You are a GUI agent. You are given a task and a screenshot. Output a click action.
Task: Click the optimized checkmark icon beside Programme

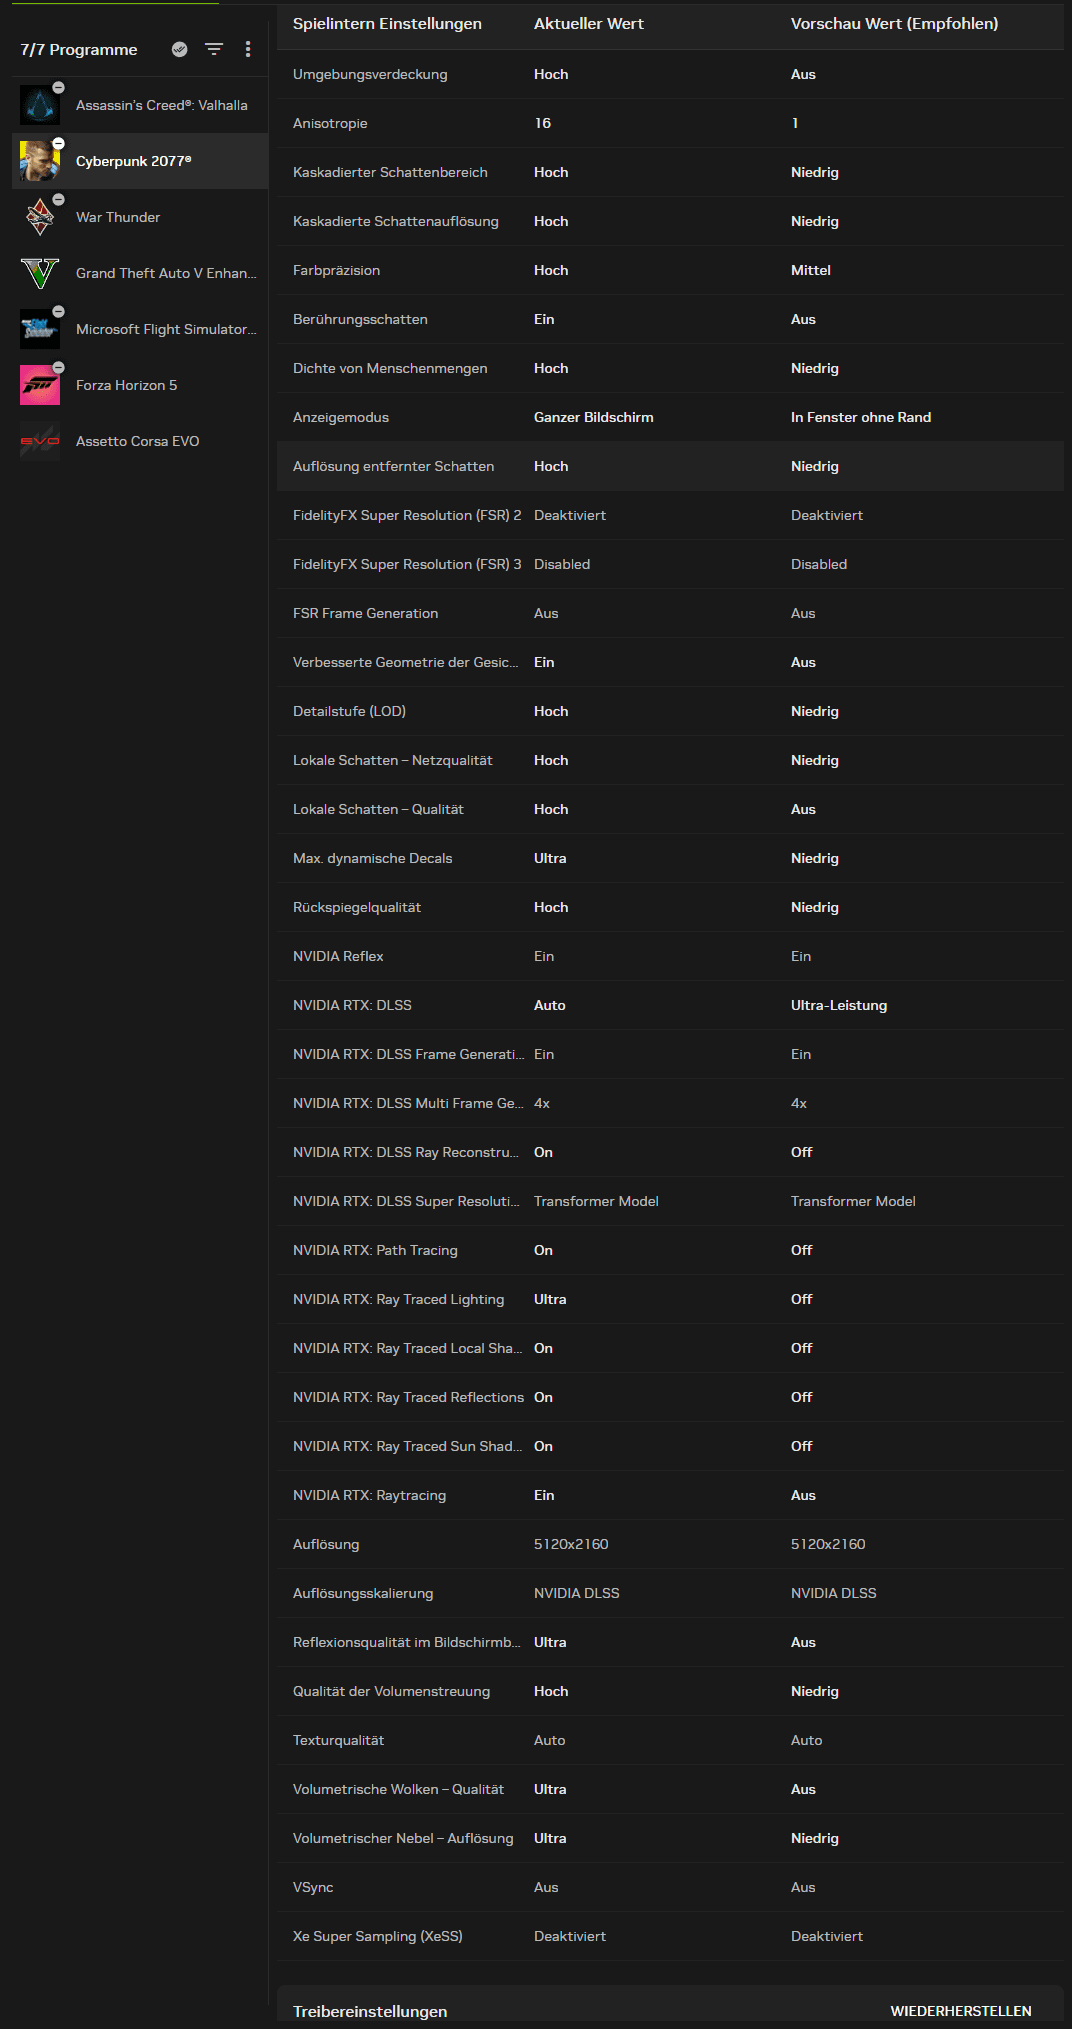tap(180, 49)
